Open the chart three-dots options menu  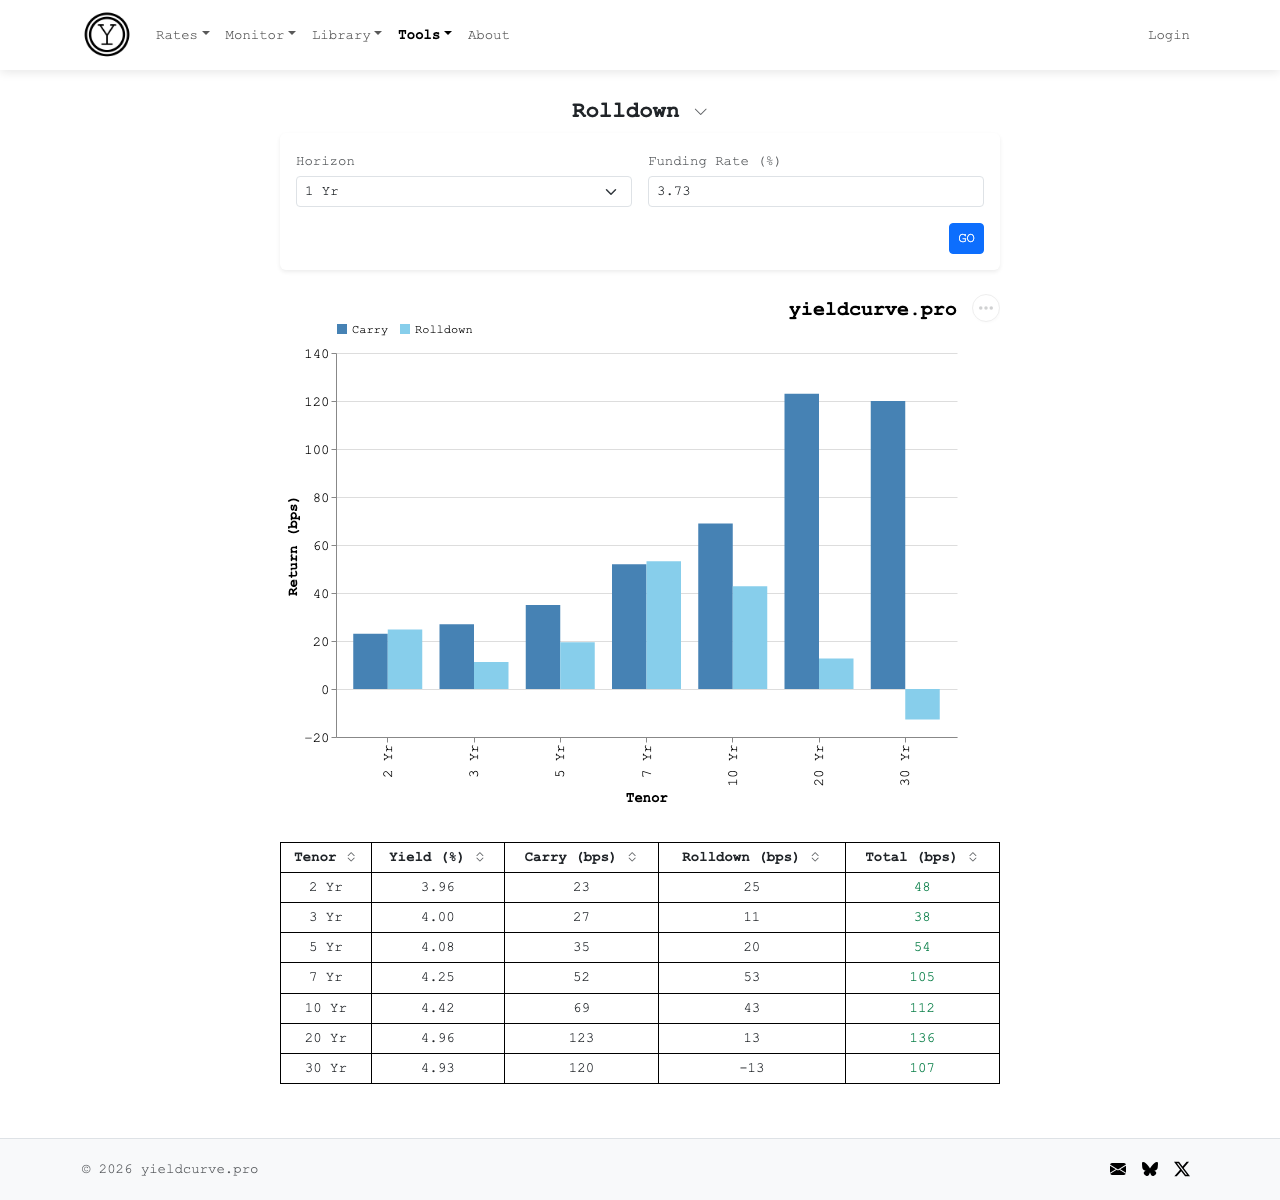(x=986, y=308)
